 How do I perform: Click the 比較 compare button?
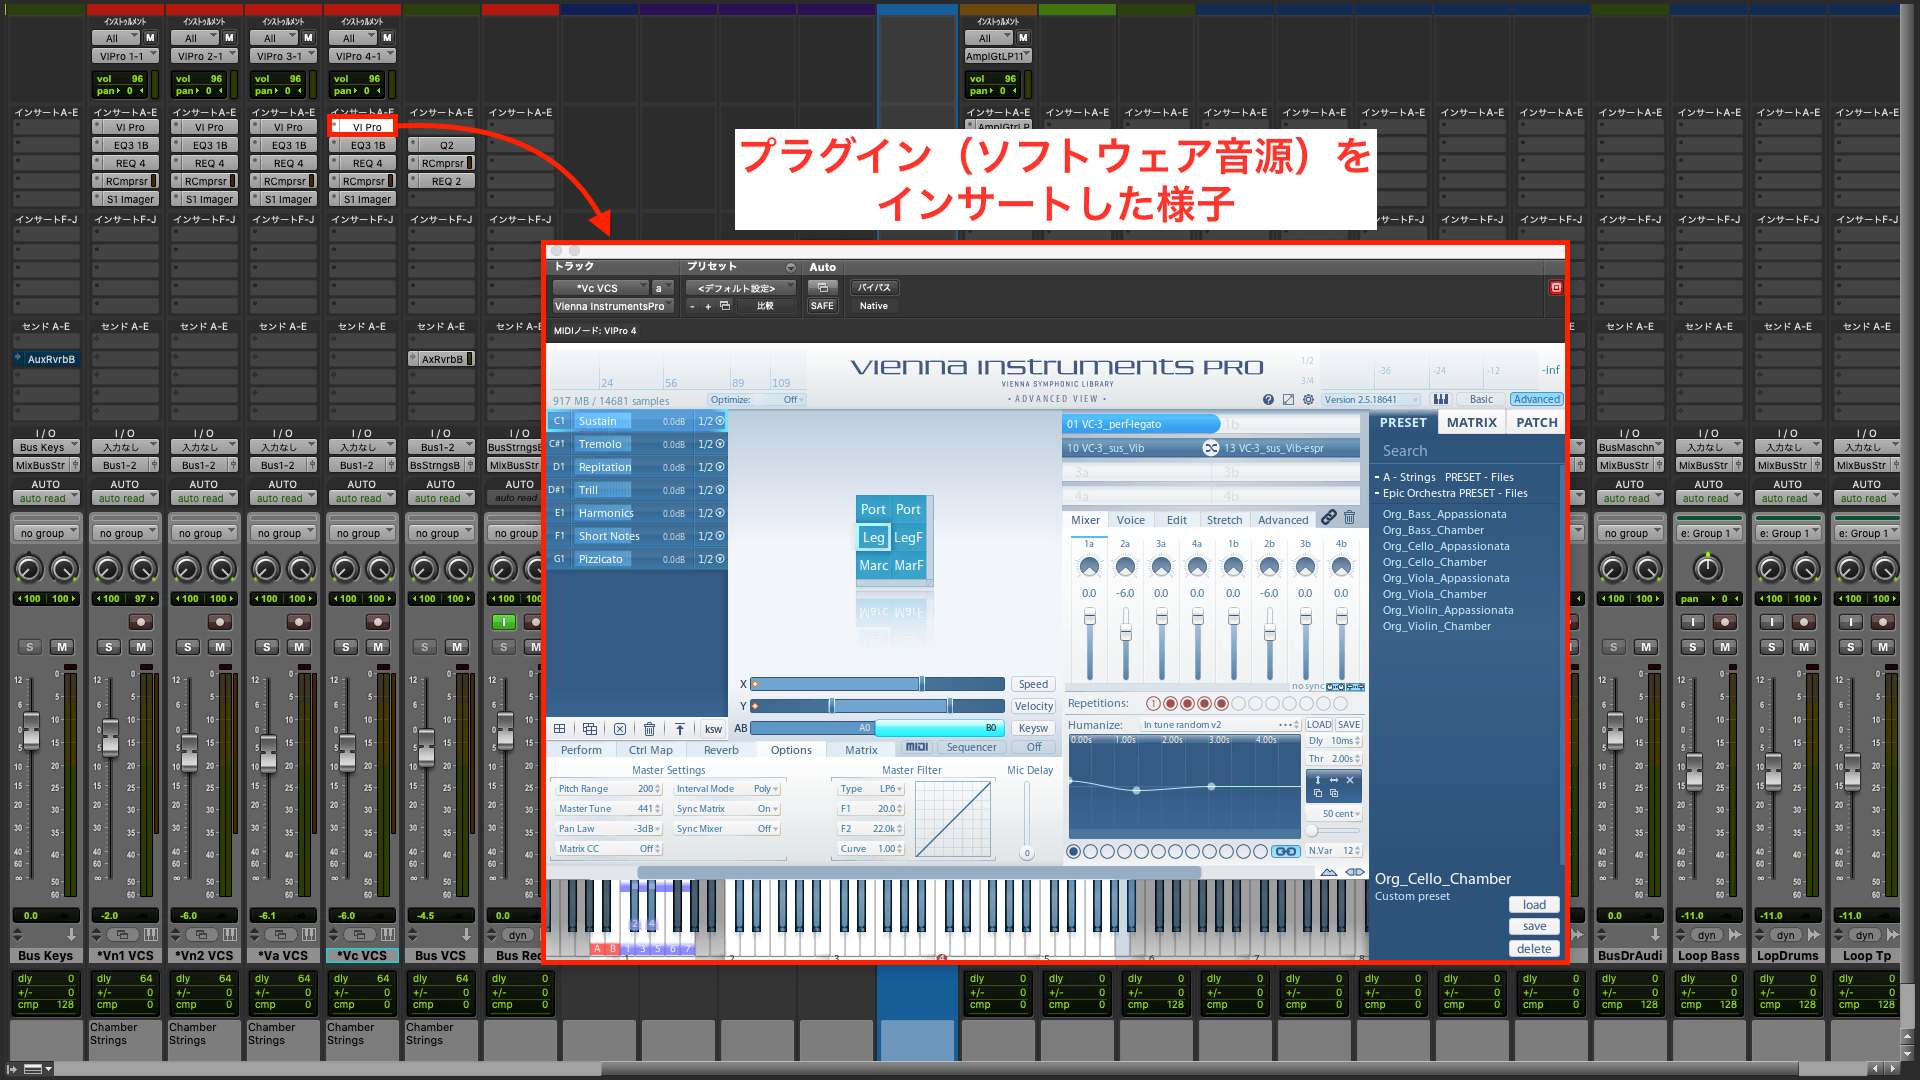pos(765,306)
